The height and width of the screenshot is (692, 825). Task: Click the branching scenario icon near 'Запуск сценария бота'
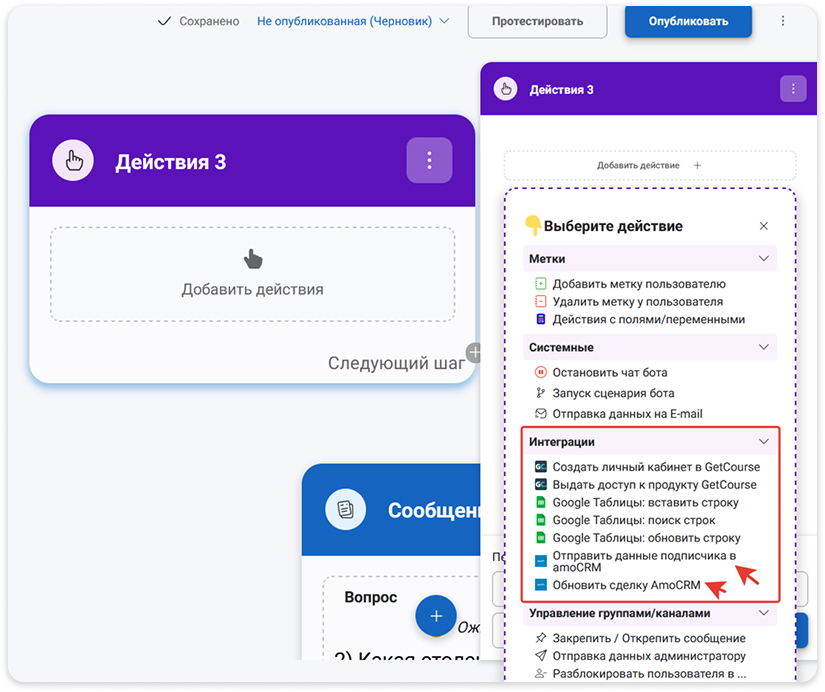click(541, 393)
